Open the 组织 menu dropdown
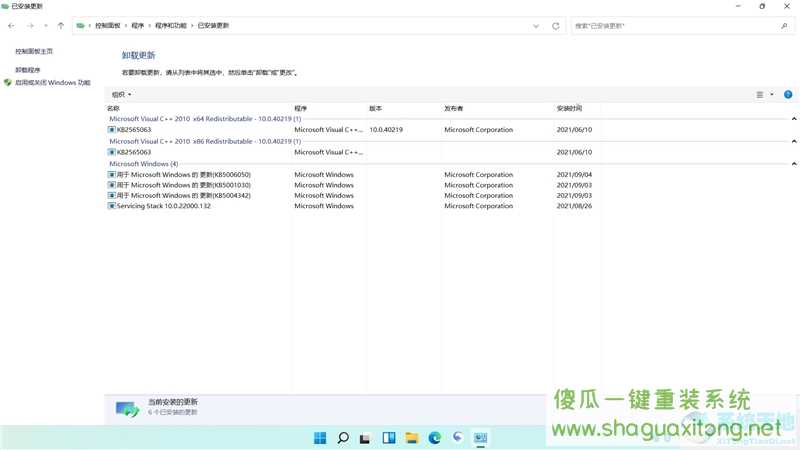 [121, 94]
